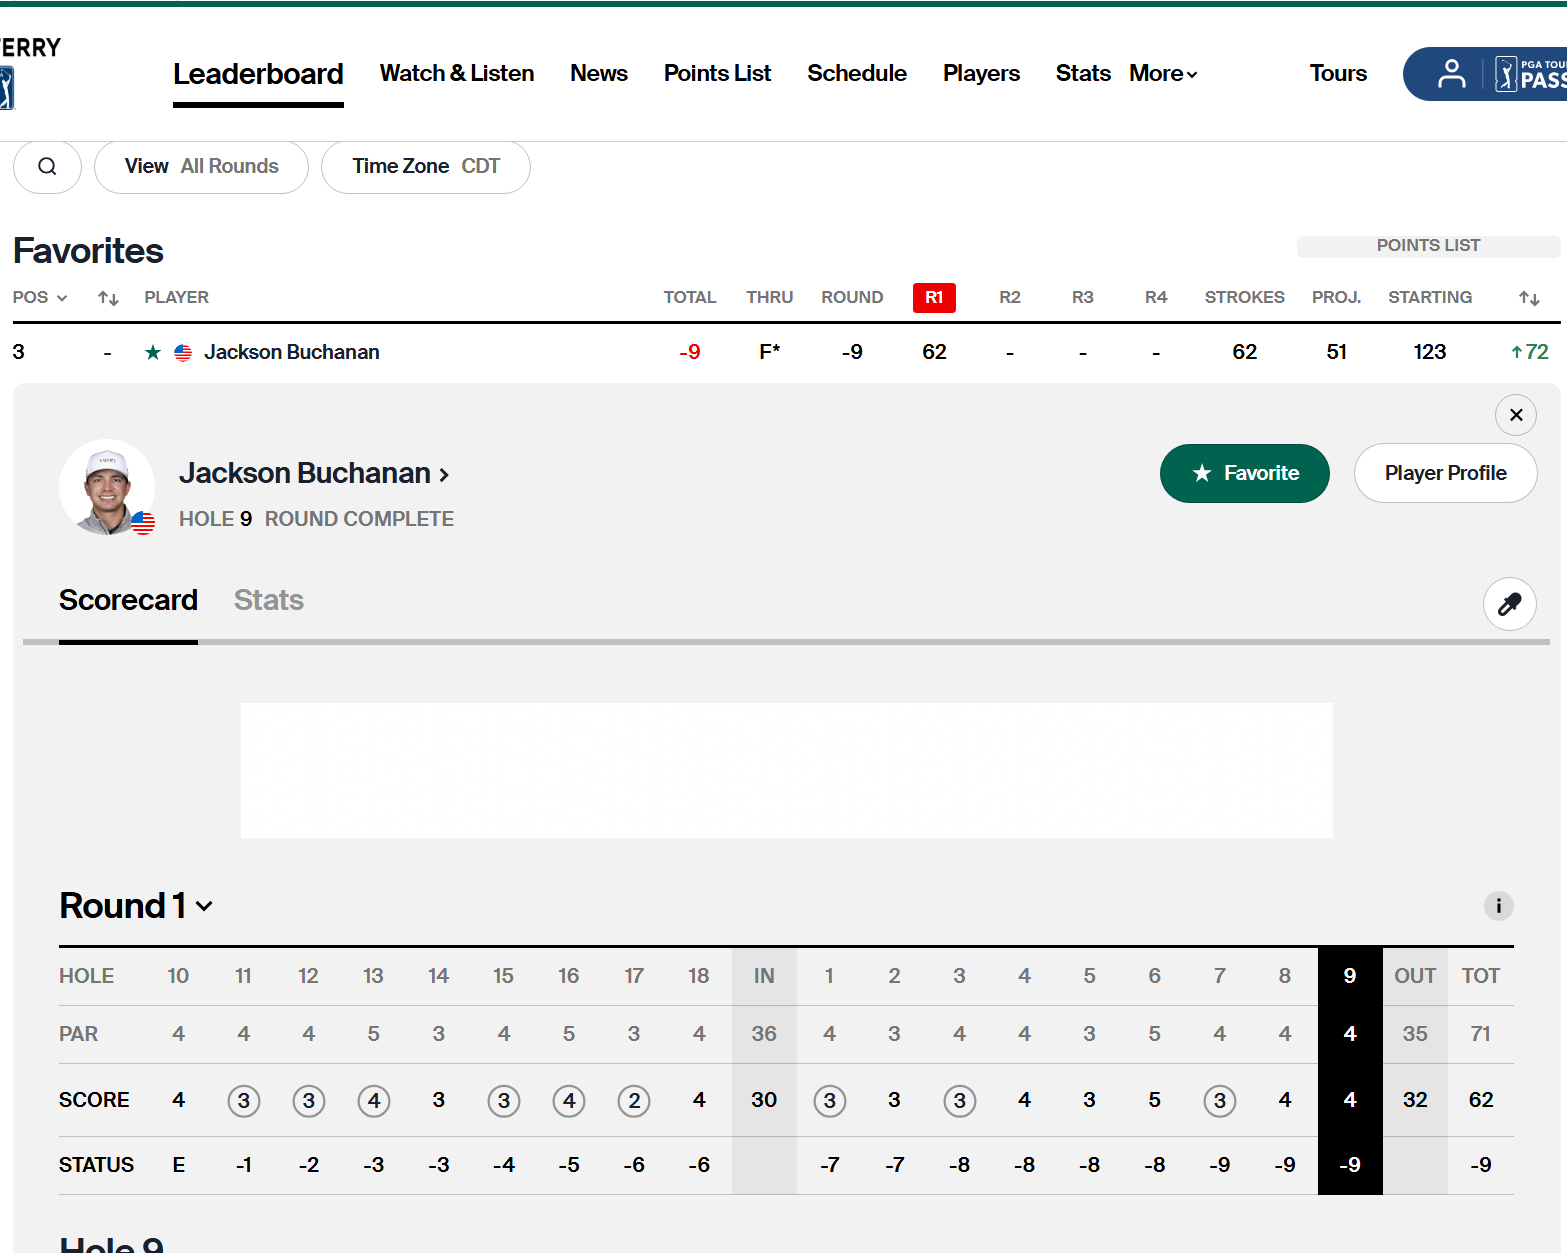Open the scorecard info icon
The image size is (1567, 1253).
[1498, 906]
